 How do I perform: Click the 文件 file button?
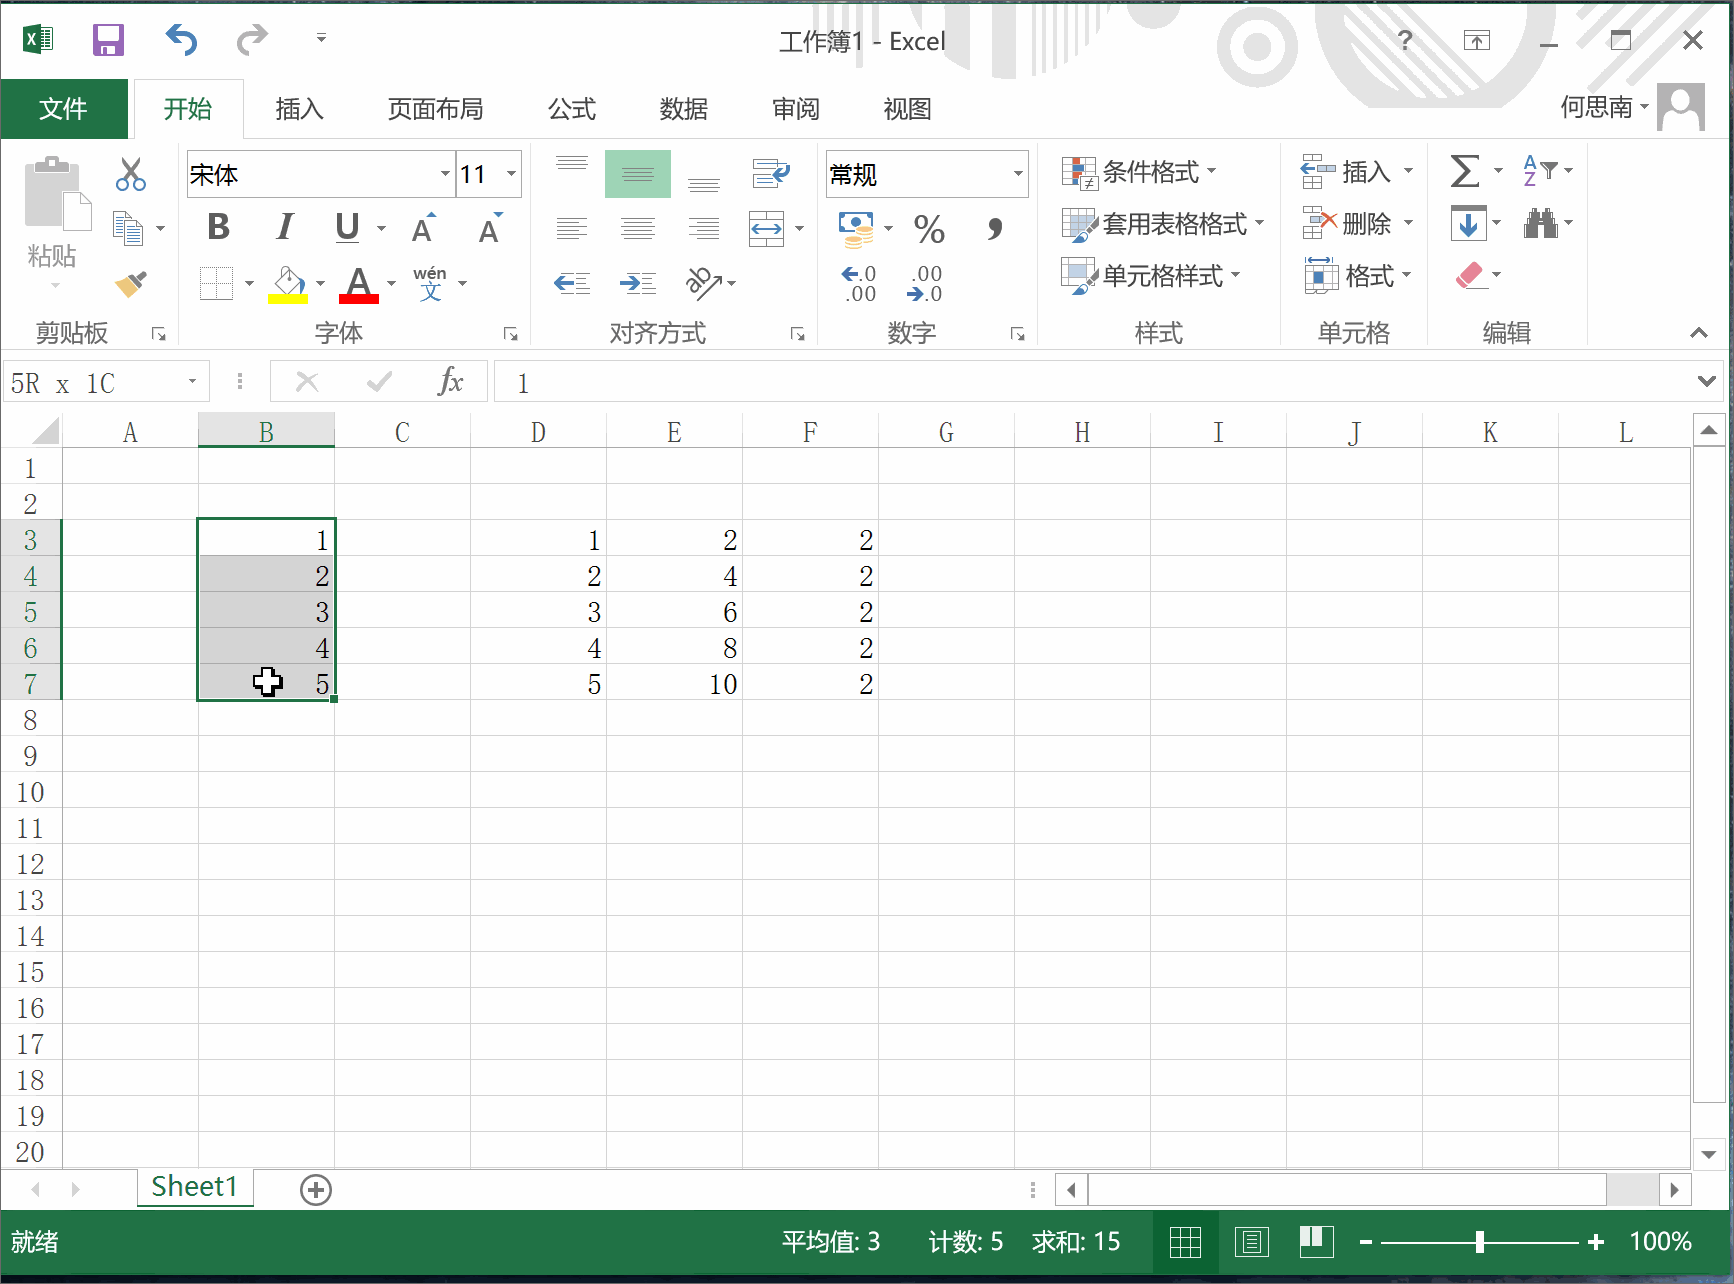pyautogui.click(x=63, y=109)
